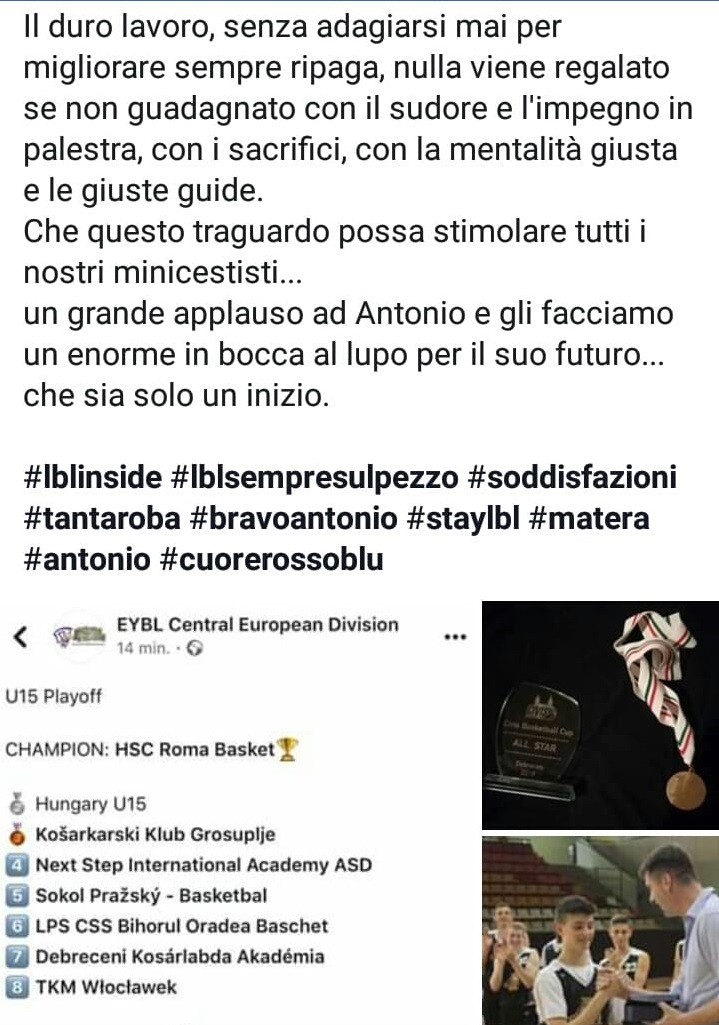Tap the back arrow beside EYBL logo
719x1025 pixels.
tap(21, 636)
